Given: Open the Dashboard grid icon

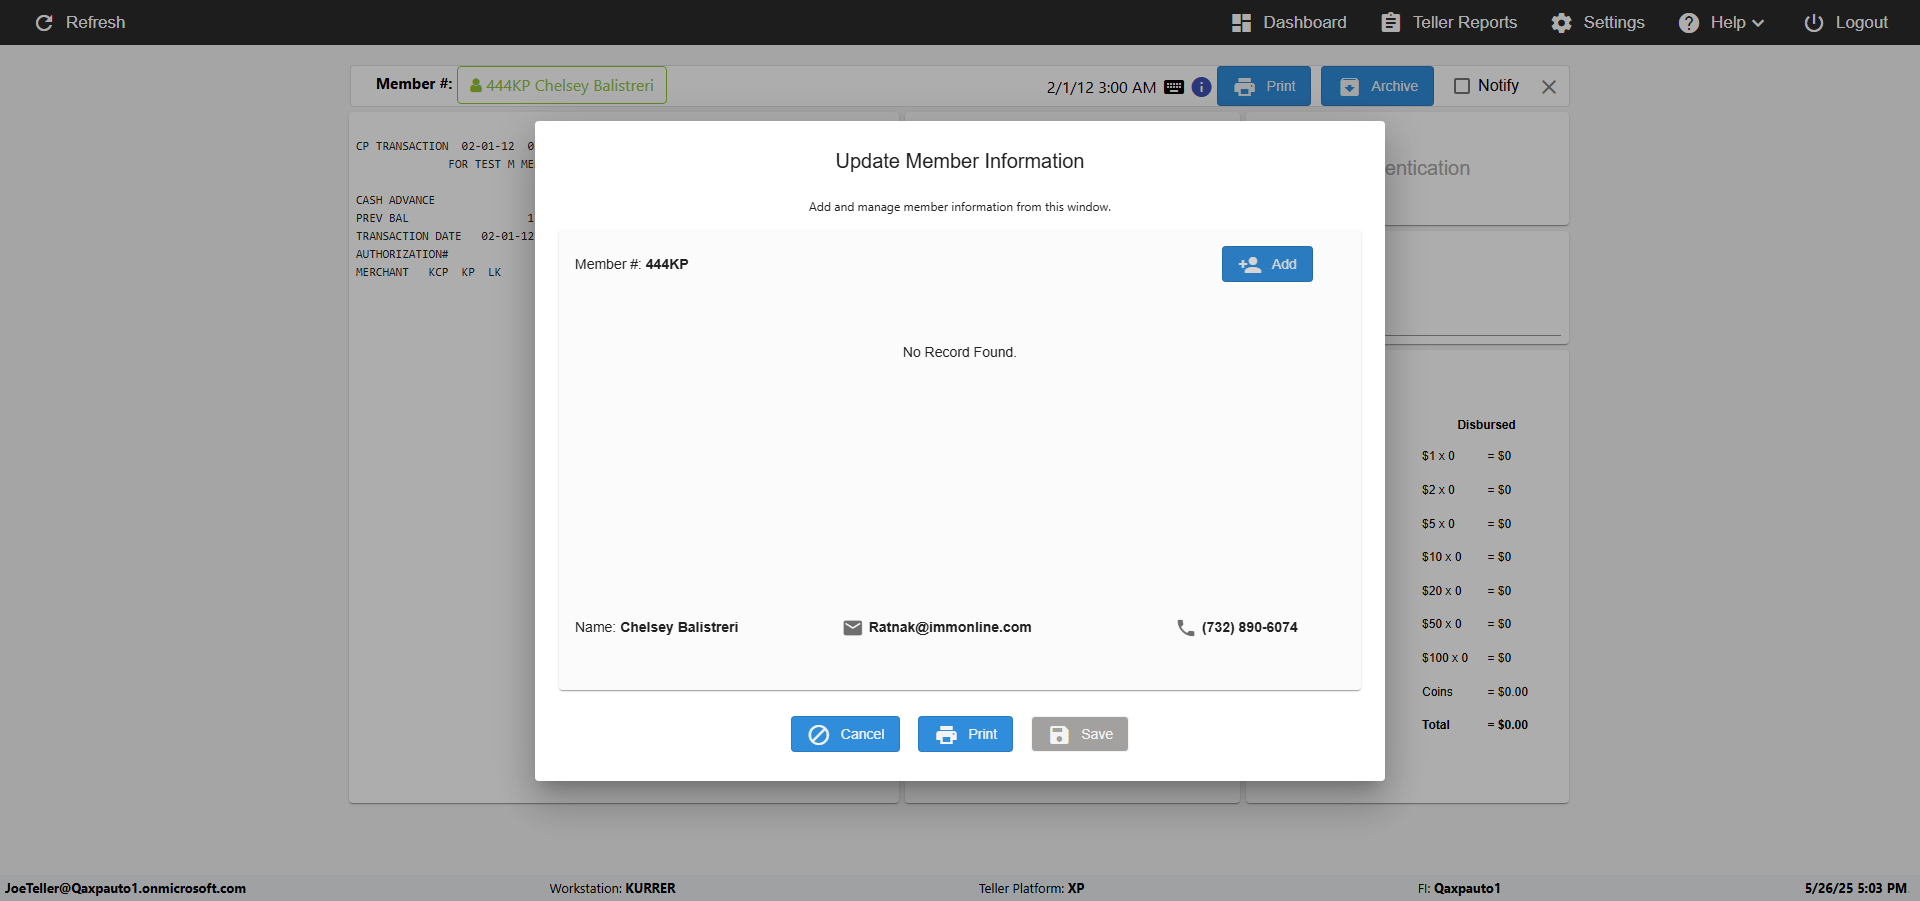Looking at the screenshot, I should (1241, 23).
